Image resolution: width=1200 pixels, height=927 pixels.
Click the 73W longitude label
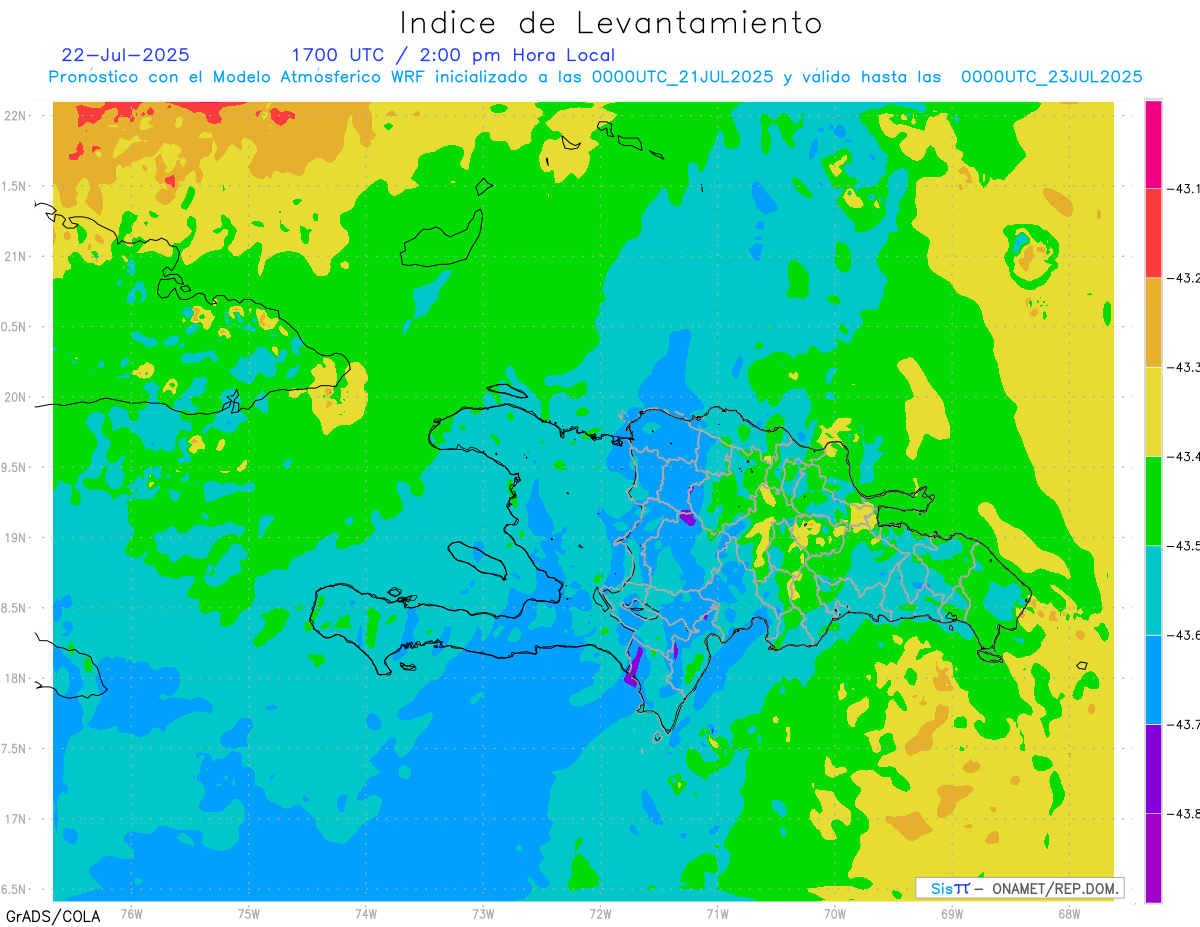pos(483,914)
